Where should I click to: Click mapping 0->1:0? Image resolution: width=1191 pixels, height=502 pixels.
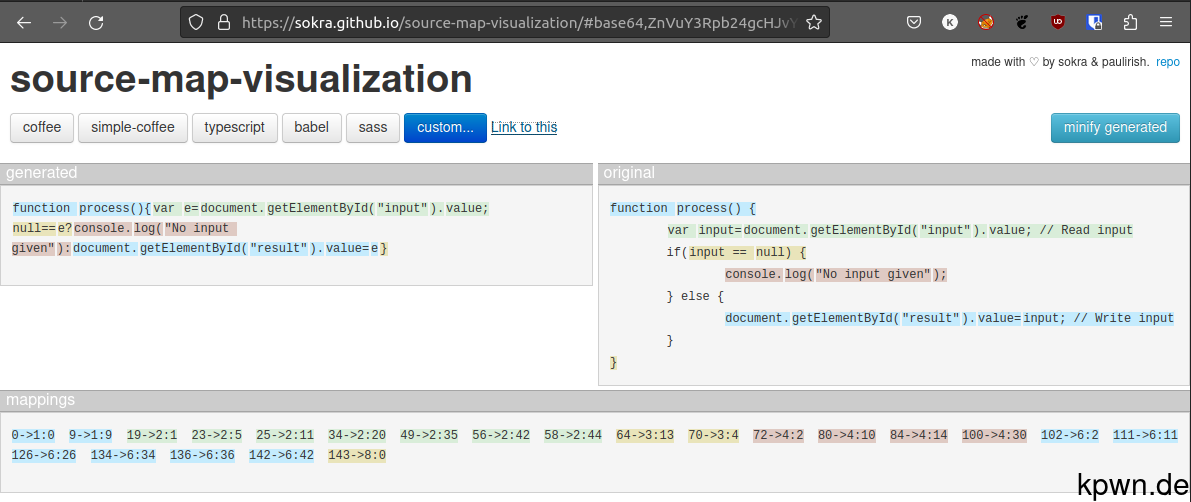[x=33, y=435]
